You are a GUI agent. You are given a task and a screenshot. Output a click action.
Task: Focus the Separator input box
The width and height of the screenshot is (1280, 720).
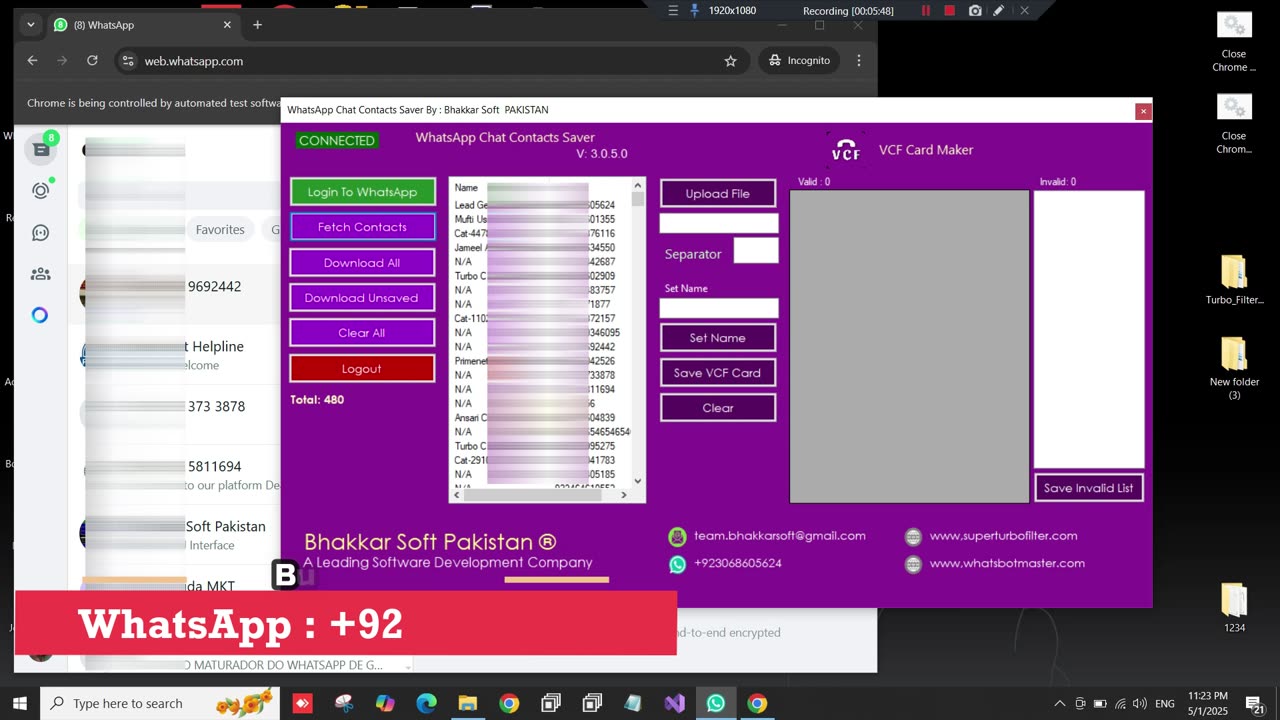tap(756, 251)
